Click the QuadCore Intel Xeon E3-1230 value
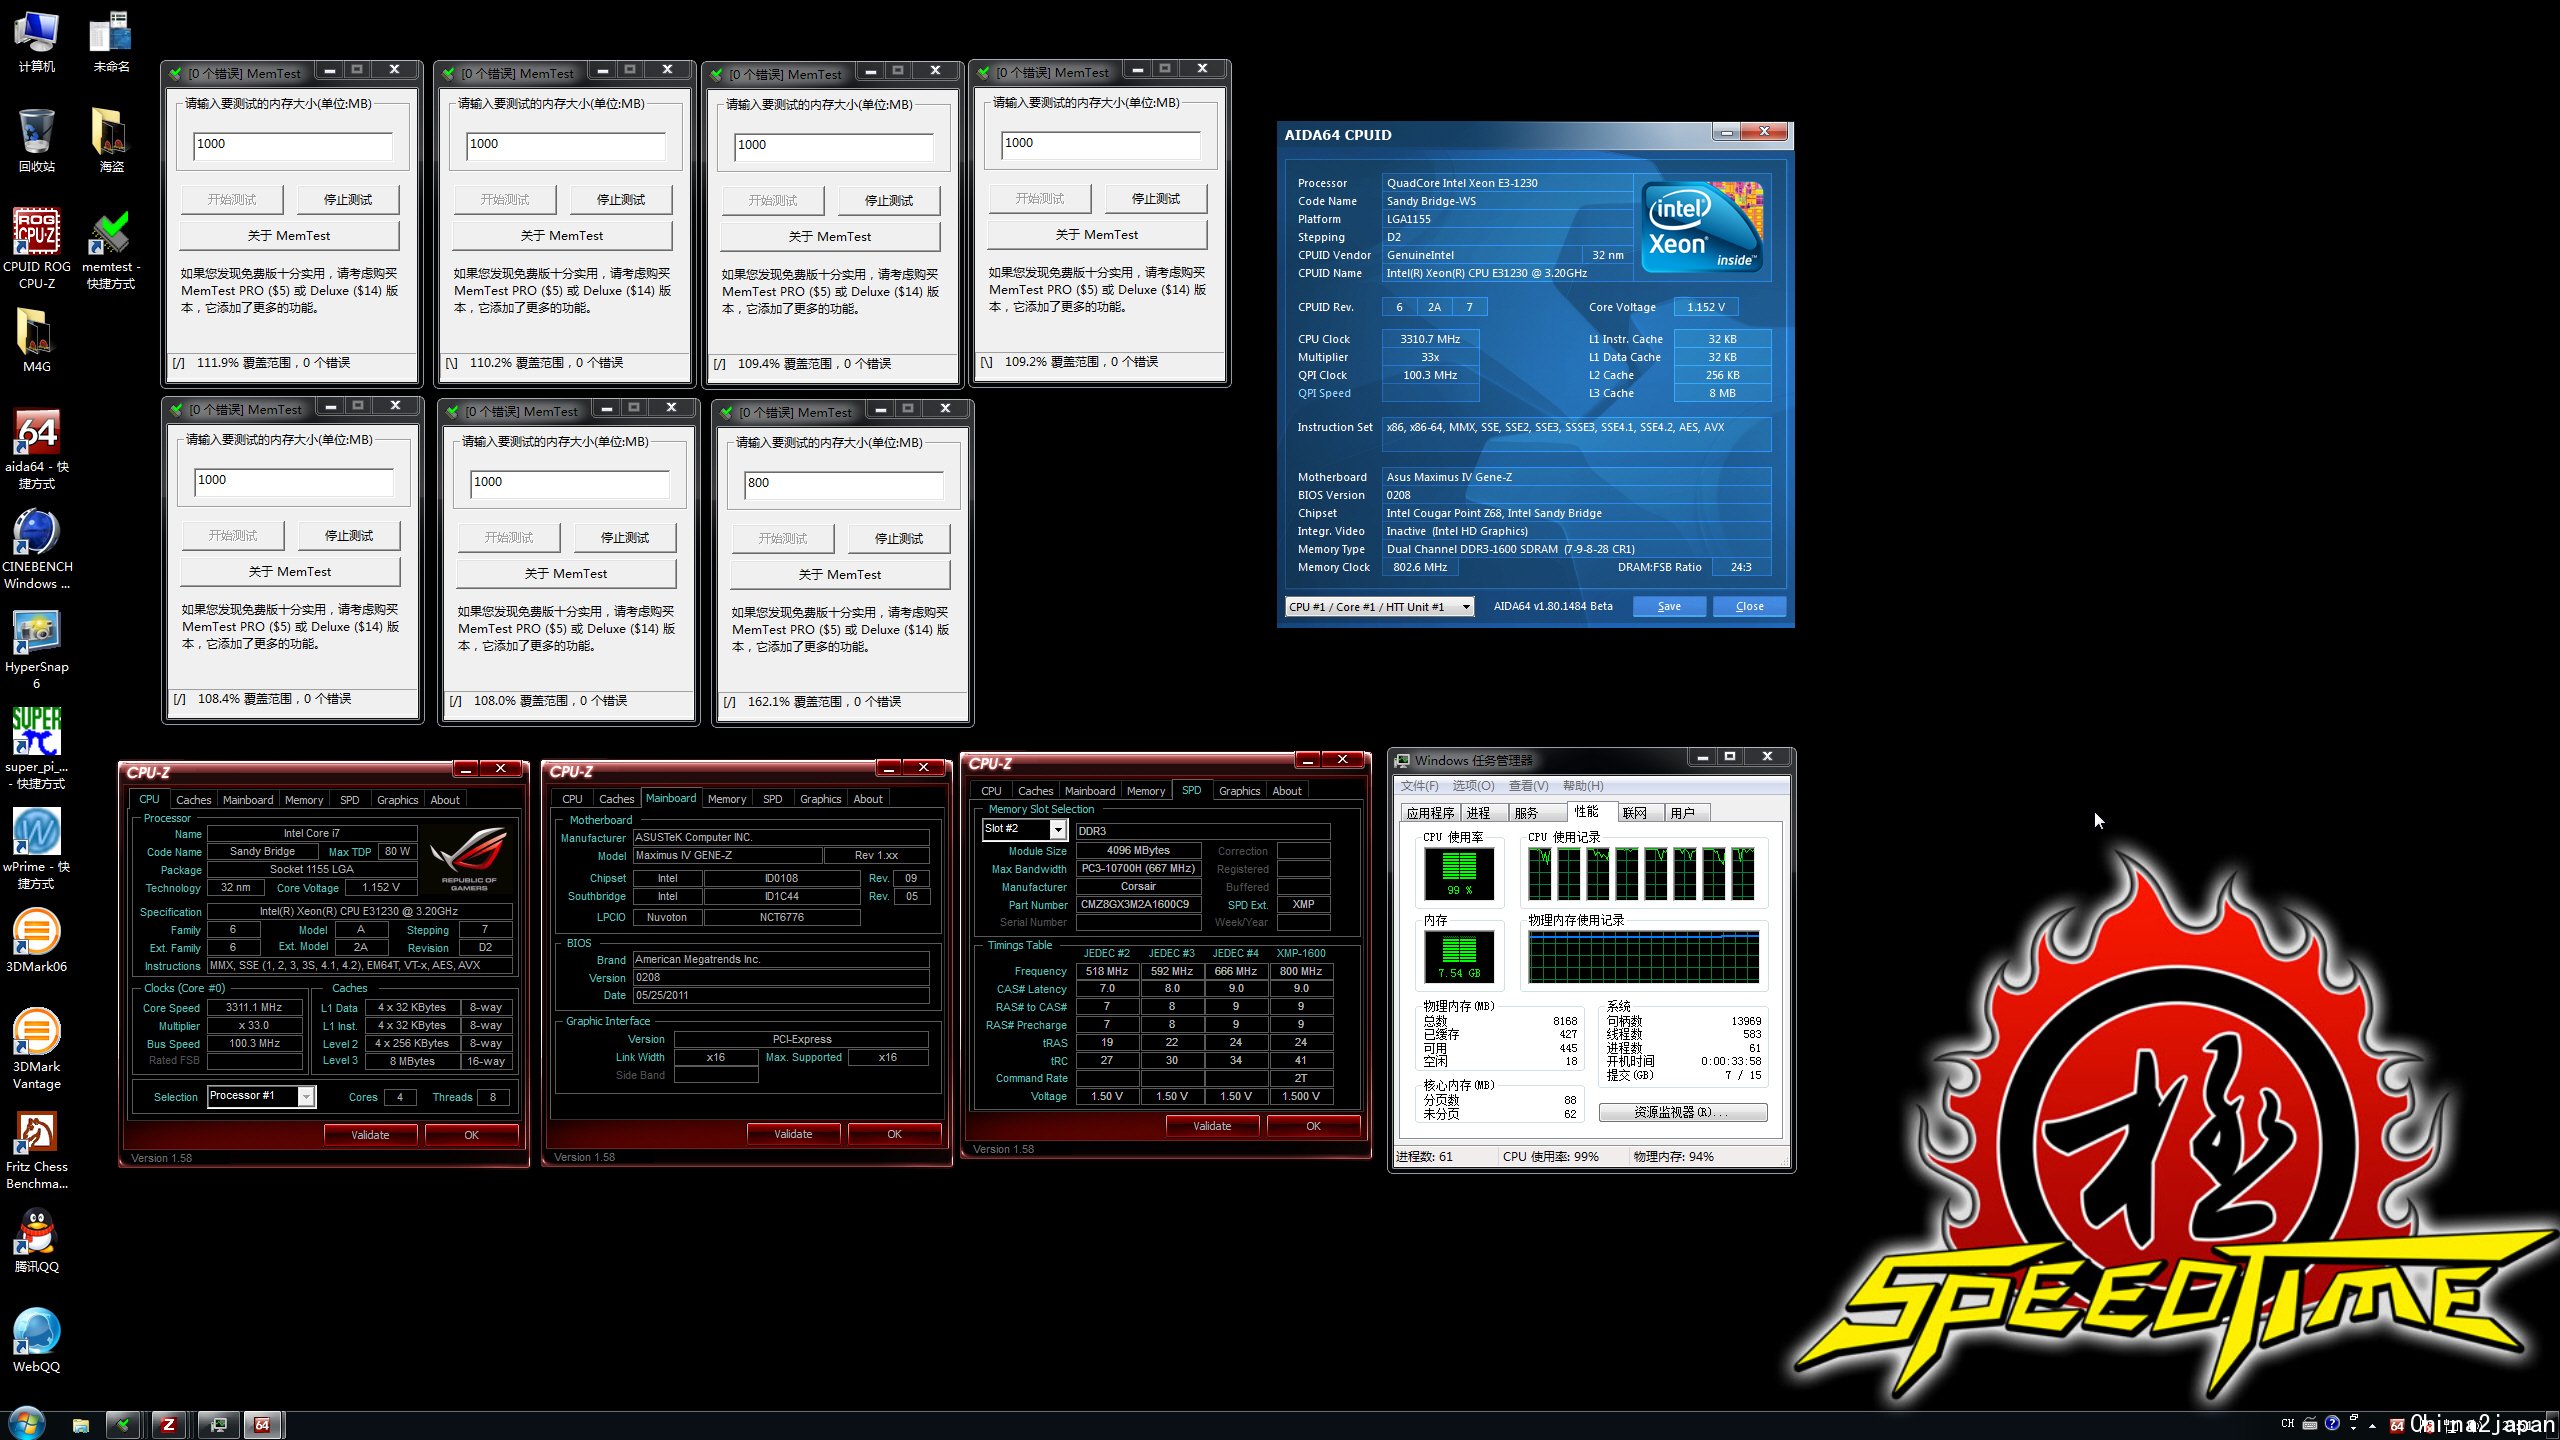This screenshot has width=2560, height=1440. tap(1507, 183)
